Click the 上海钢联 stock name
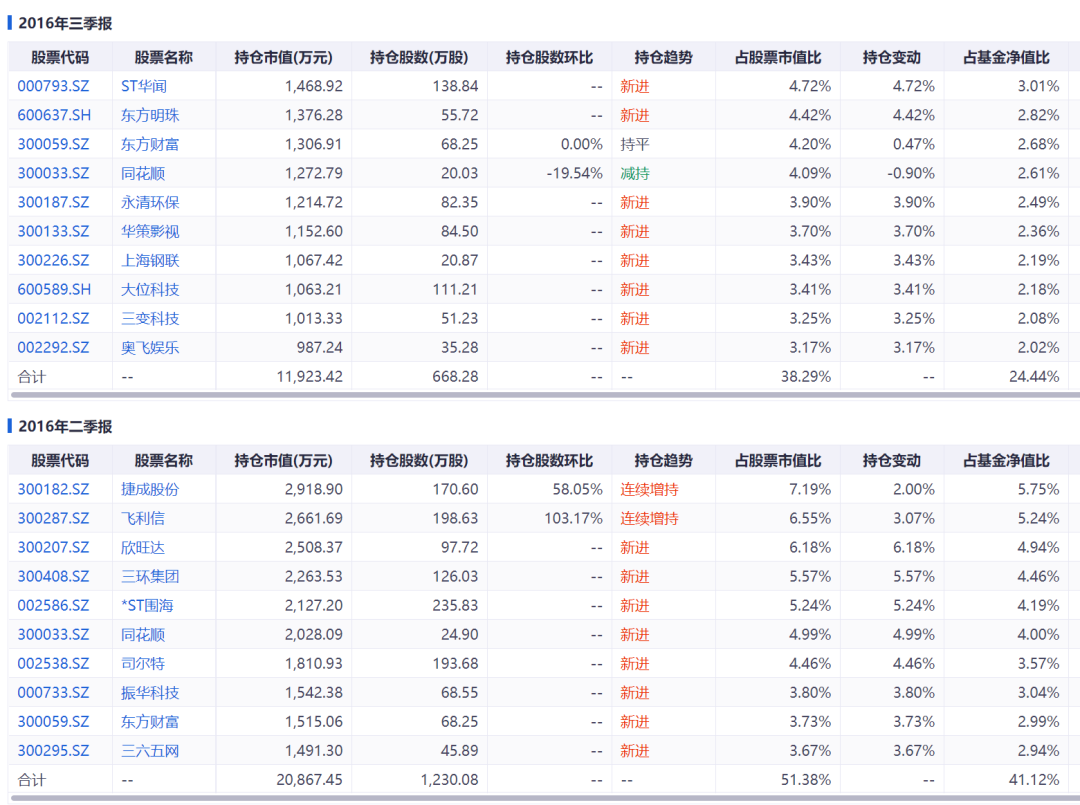The width and height of the screenshot is (1080, 805). pos(150,260)
